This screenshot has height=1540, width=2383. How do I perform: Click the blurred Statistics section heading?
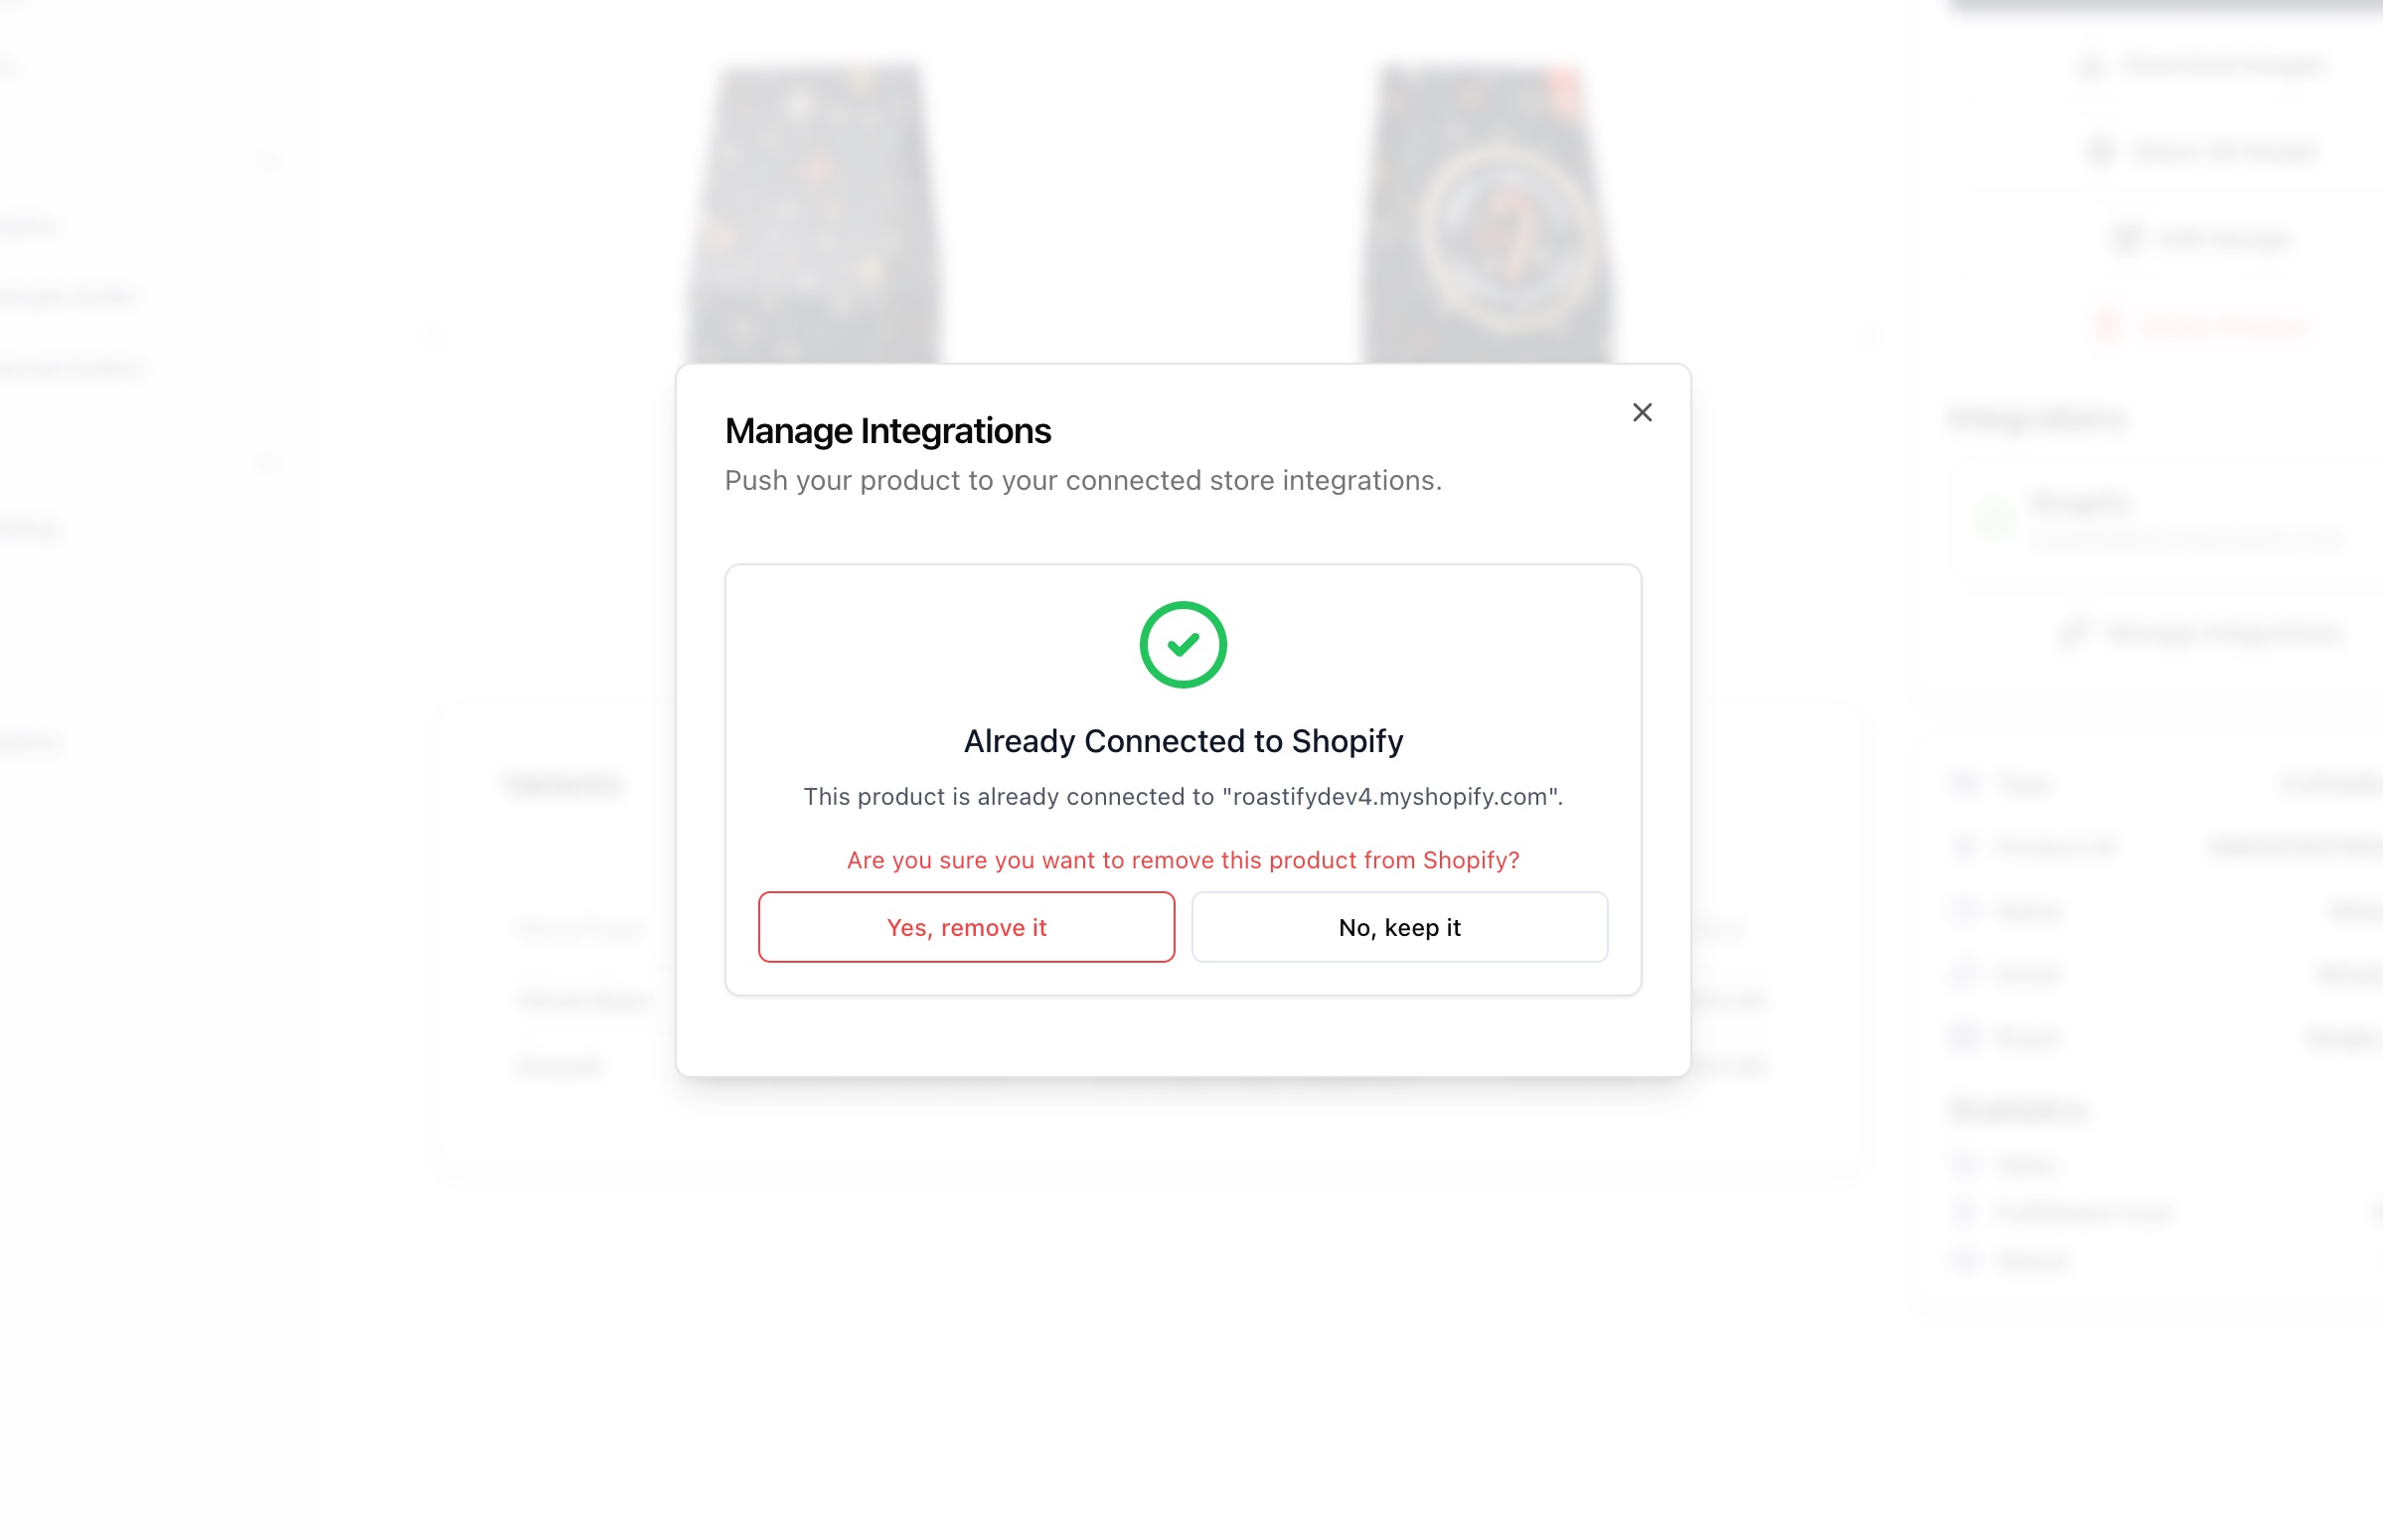(x=2018, y=1109)
